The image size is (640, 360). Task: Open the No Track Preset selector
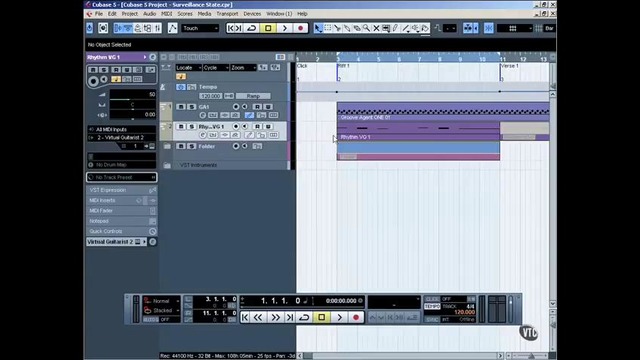122,177
